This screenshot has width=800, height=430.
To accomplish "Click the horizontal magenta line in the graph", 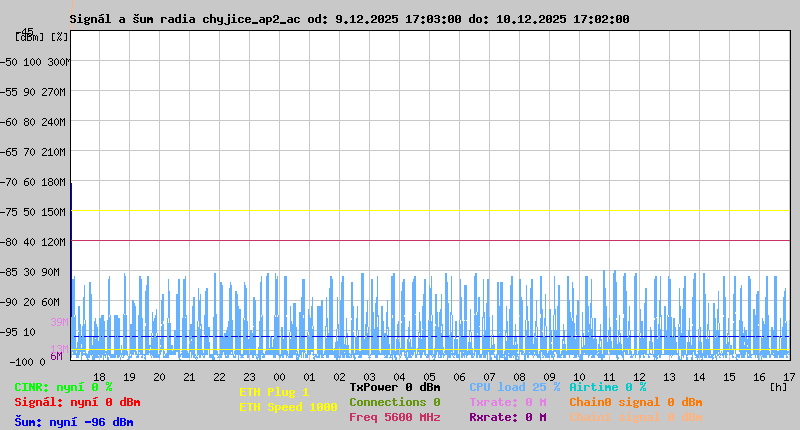I will tap(430, 241).
